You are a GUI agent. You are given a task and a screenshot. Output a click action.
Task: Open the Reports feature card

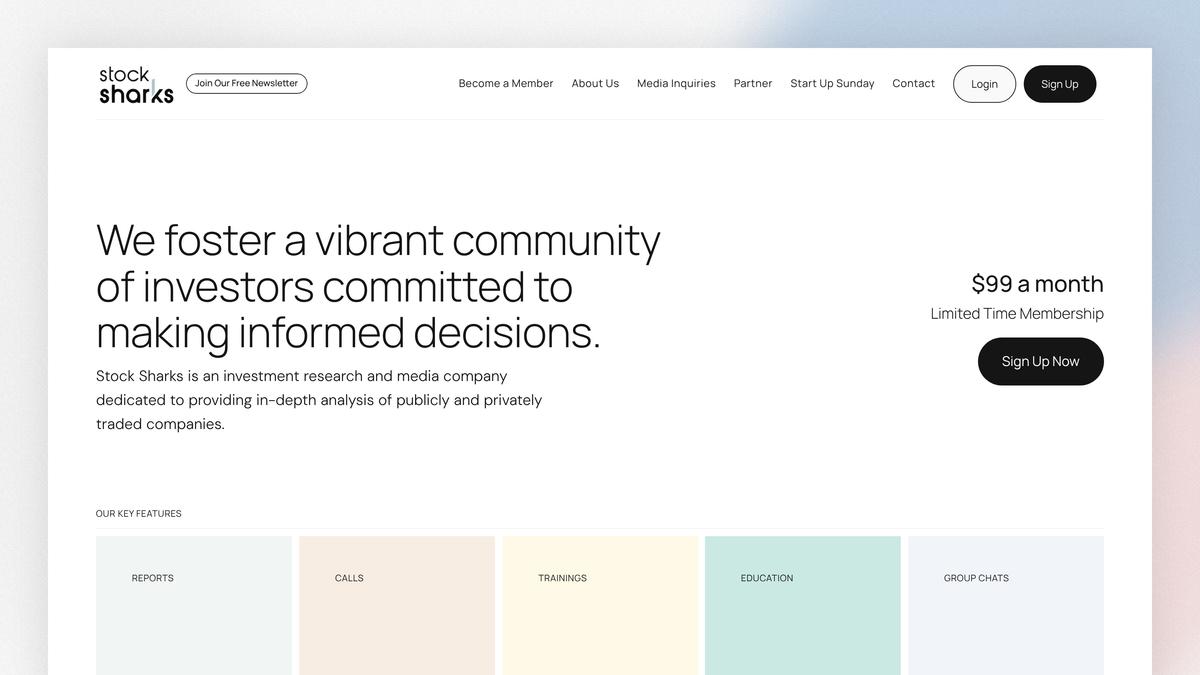[x=194, y=605]
